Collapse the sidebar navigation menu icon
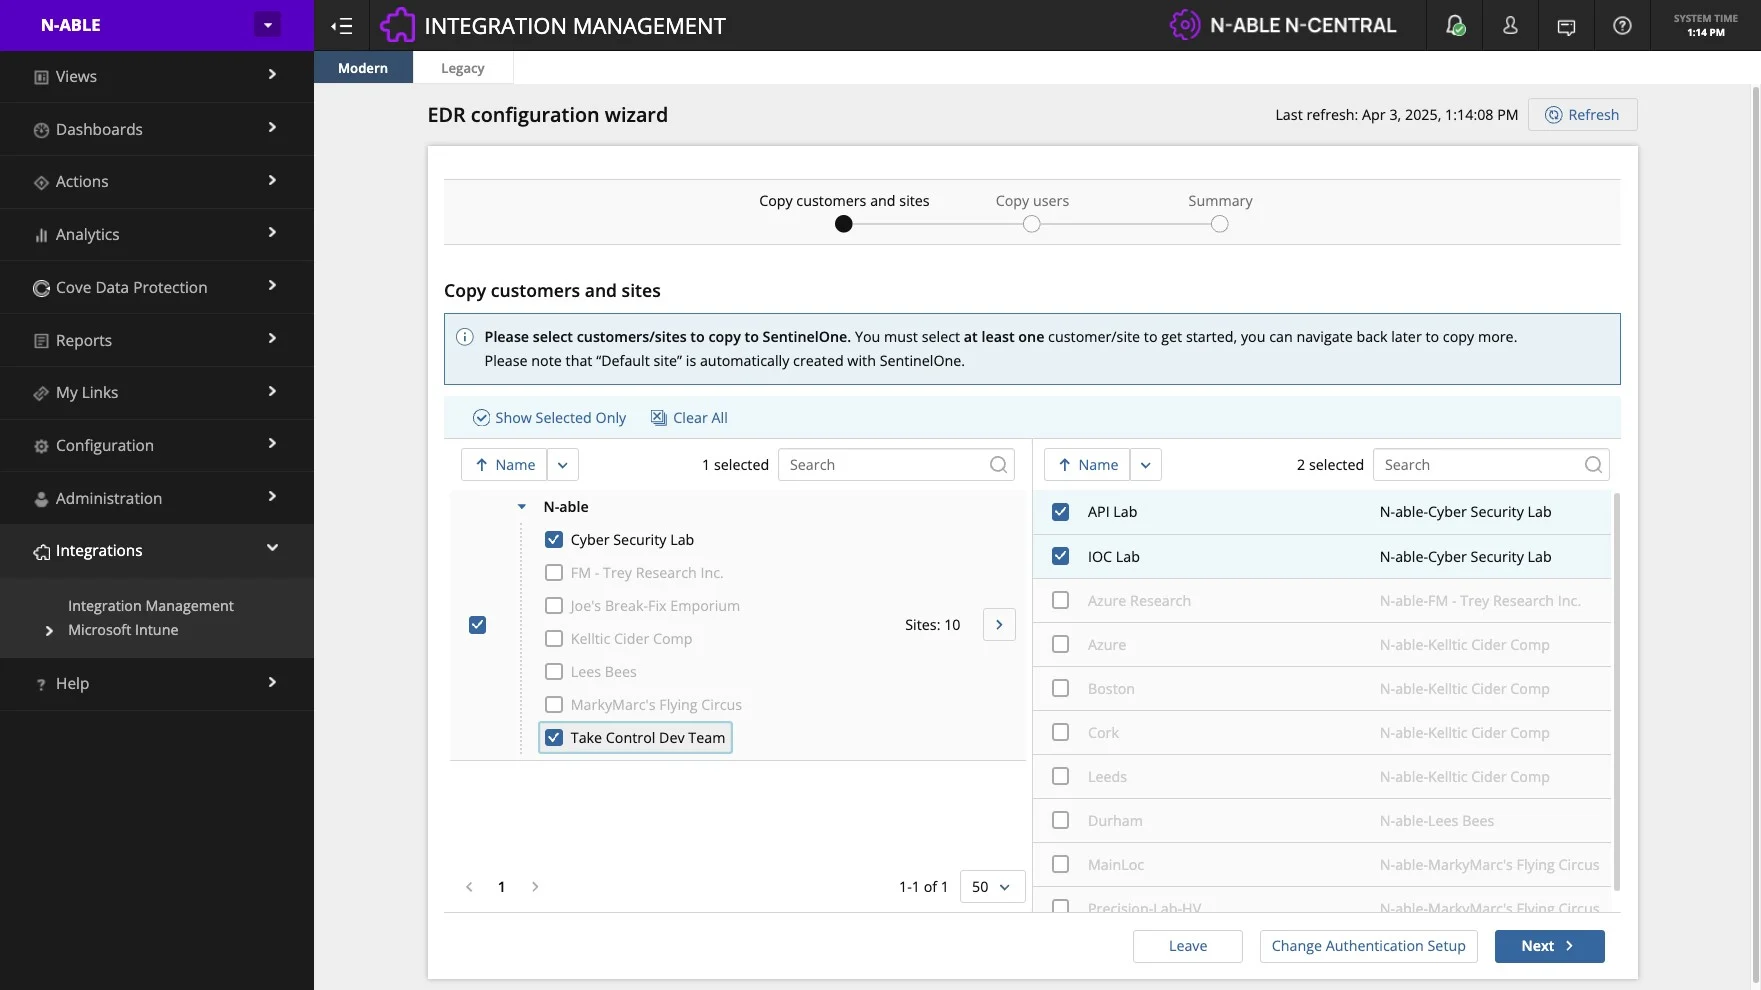This screenshot has width=1761, height=990. point(342,26)
